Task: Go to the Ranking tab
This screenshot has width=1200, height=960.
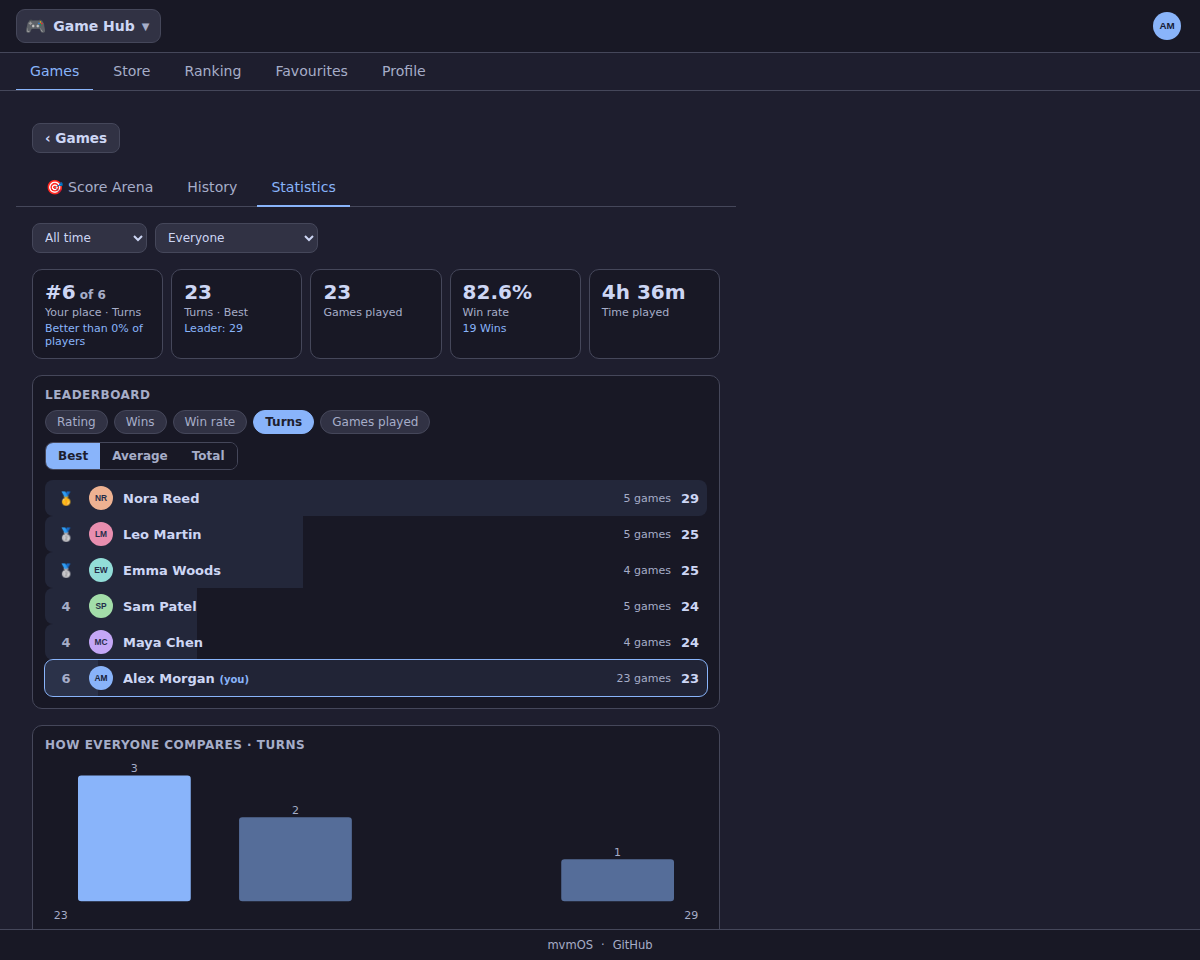Action: coord(213,71)
